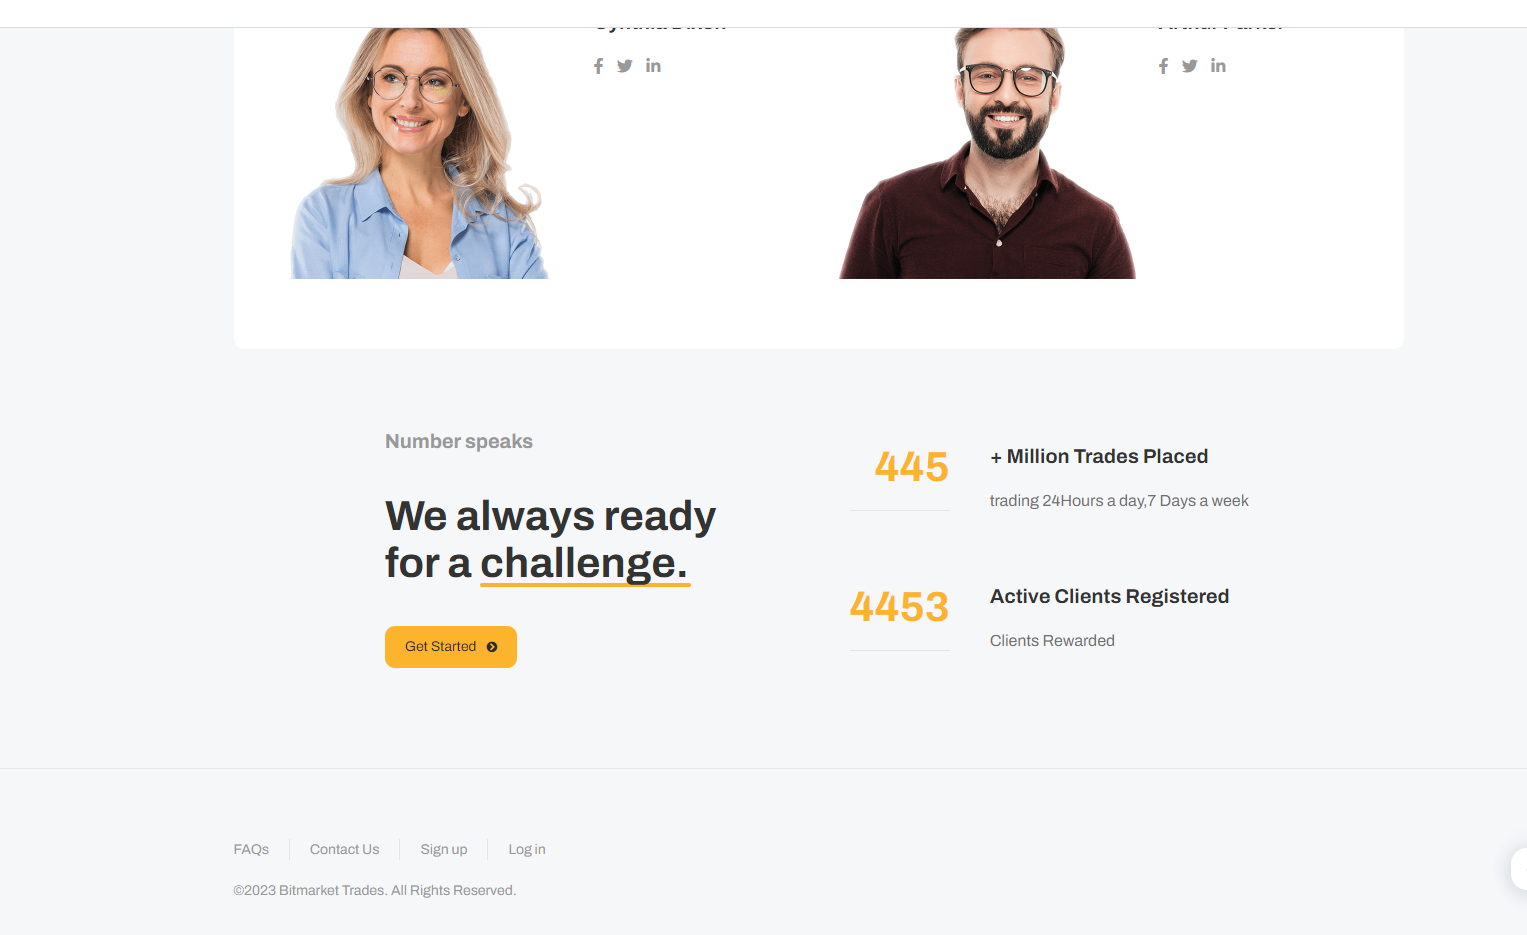Screen dimensions: 1527x935
Task: Open the first team member's LinkedIn icon
Action: [653, 66]
